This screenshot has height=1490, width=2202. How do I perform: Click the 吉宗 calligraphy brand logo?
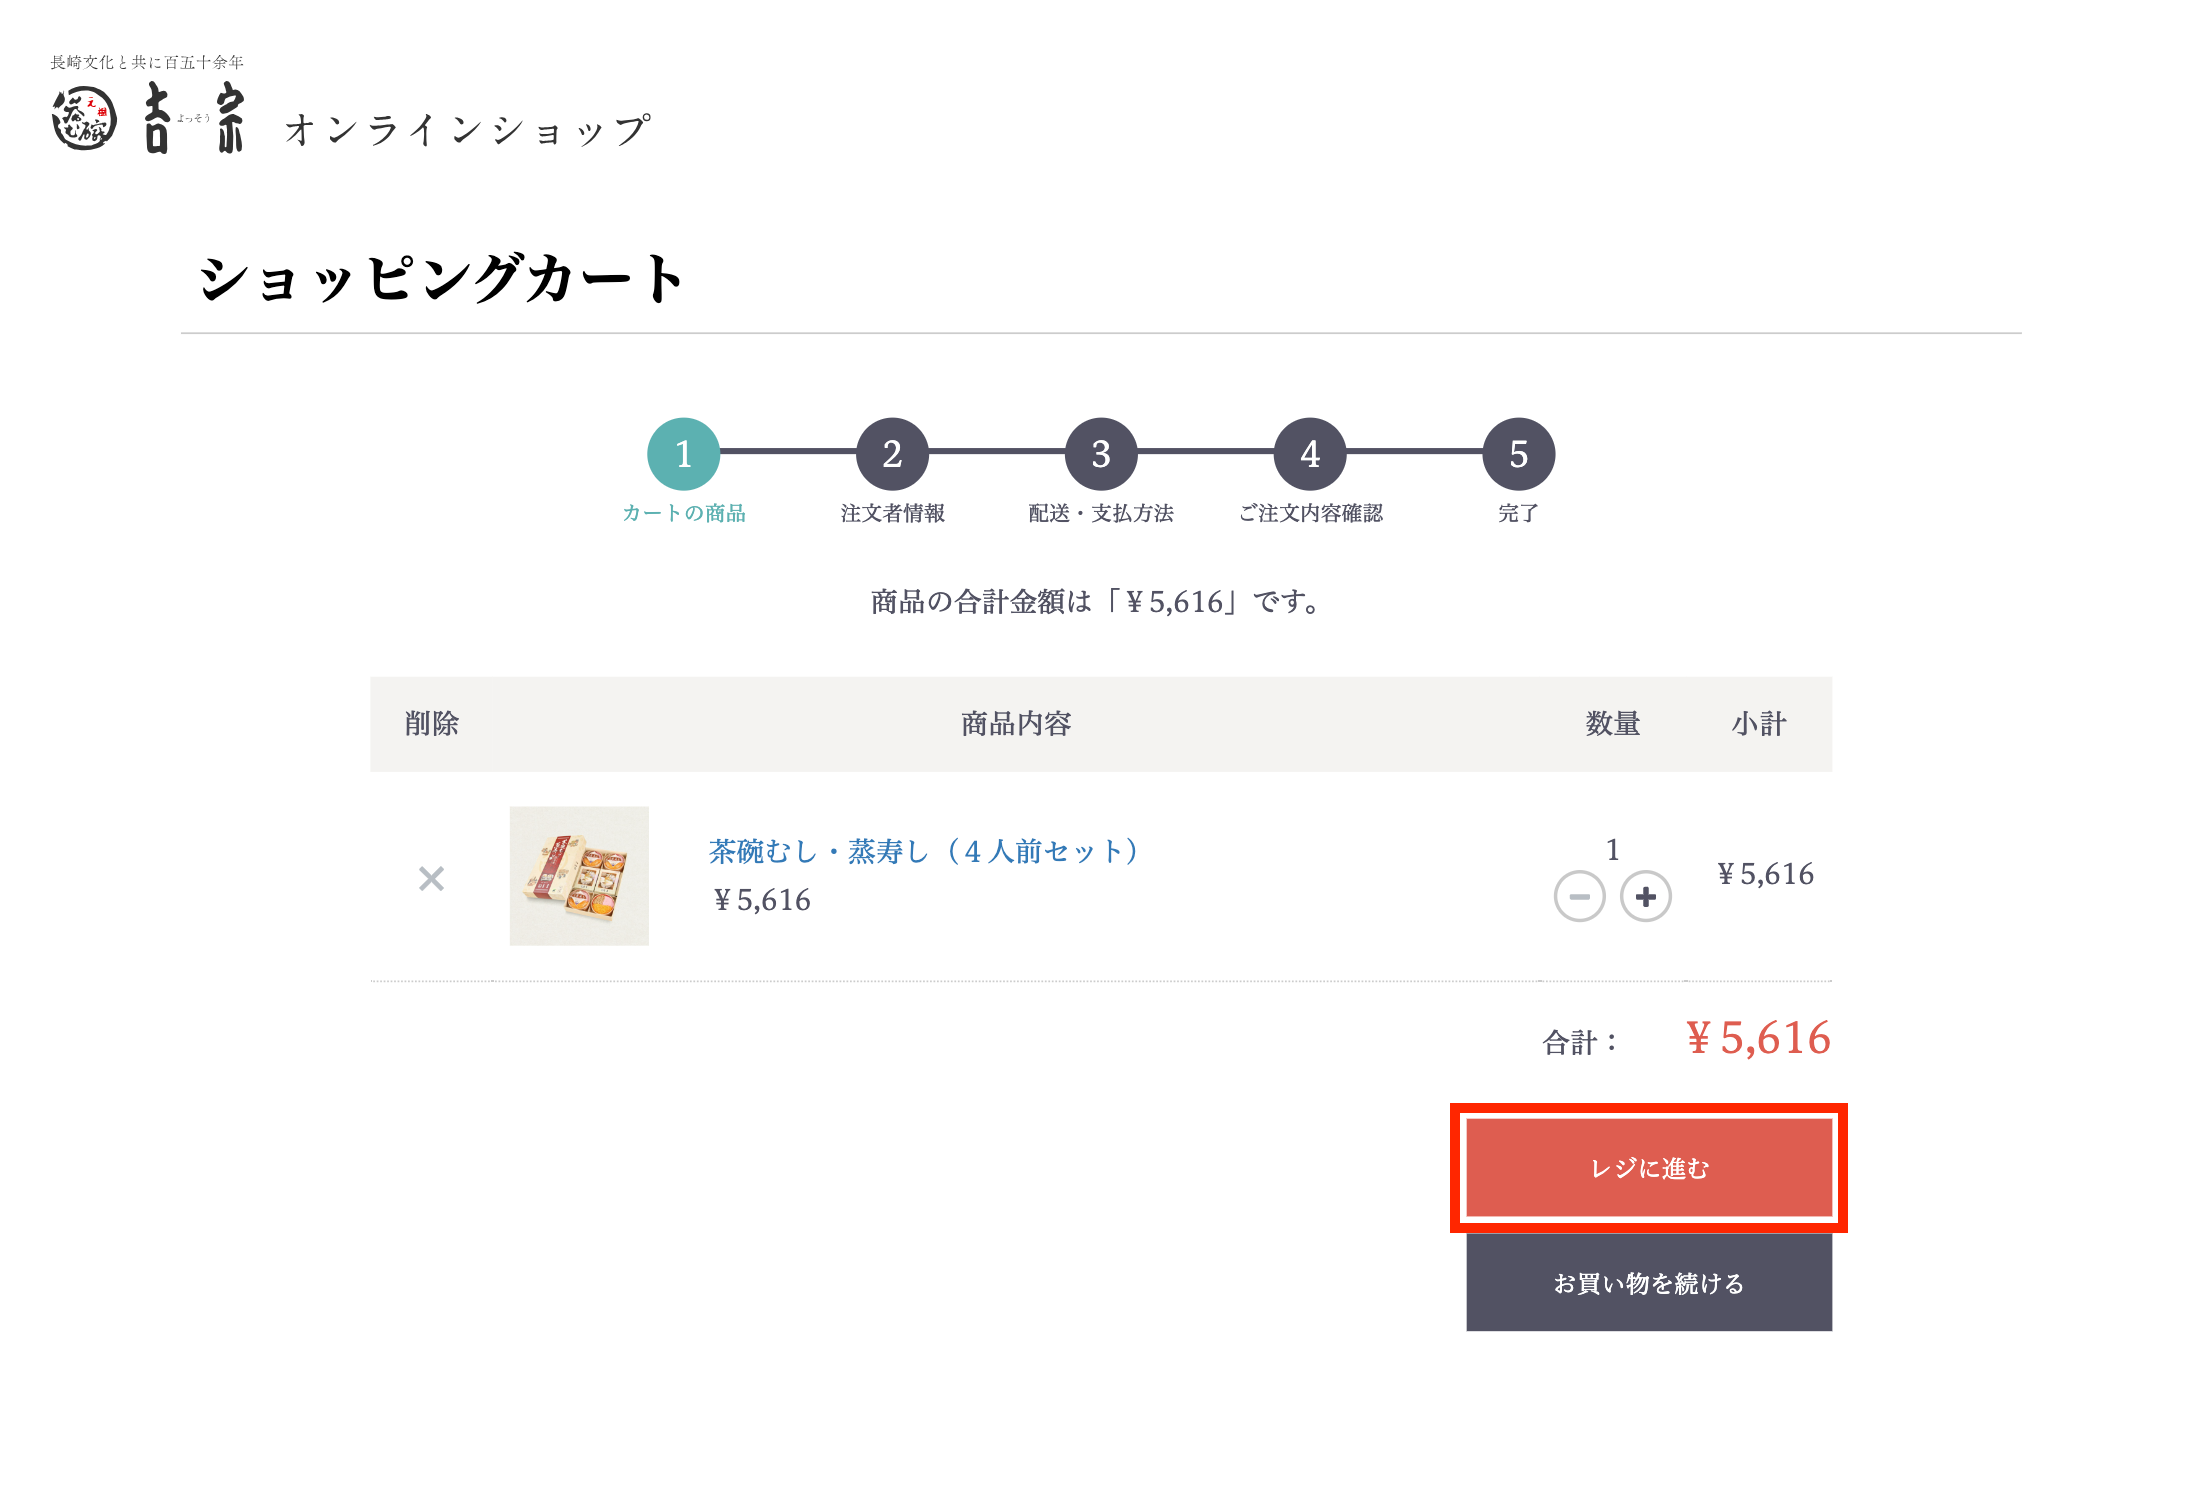click(194, 118)
